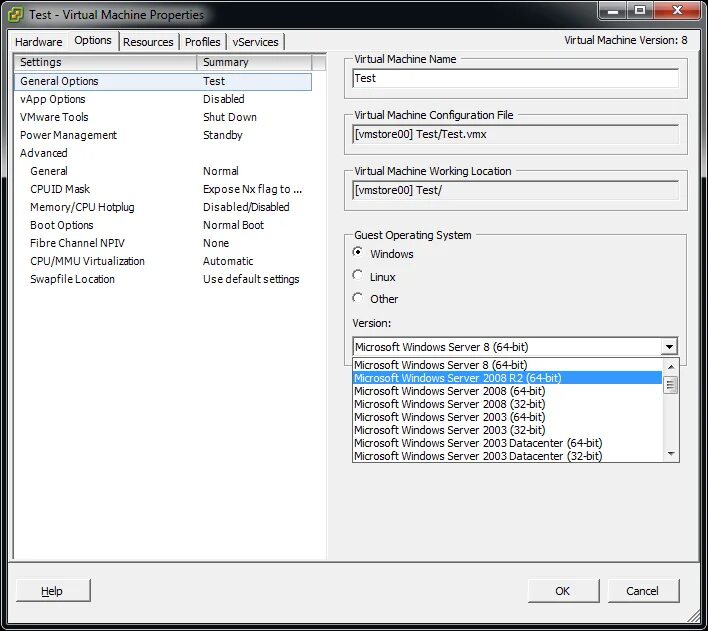Confirm with the OK button
Viewport: 708px width, 631px height.
563,591
